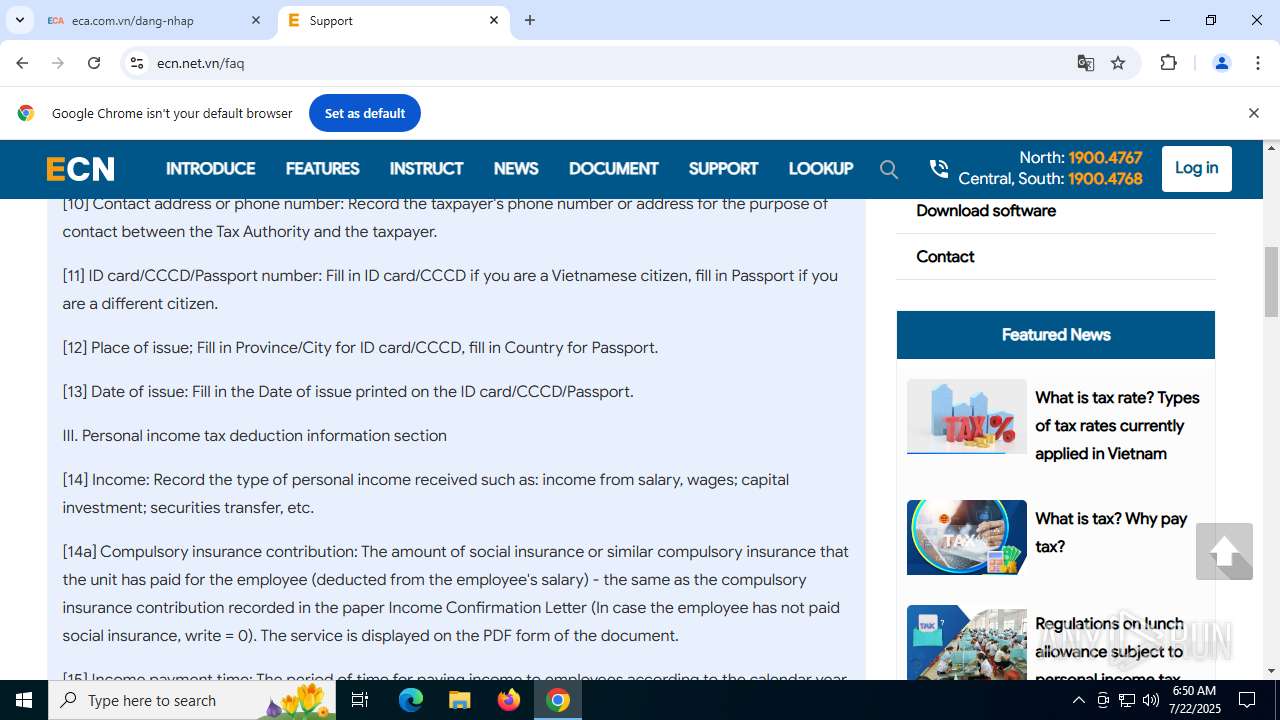Open the tab search dropdown arrow

(x=19, y=20)
